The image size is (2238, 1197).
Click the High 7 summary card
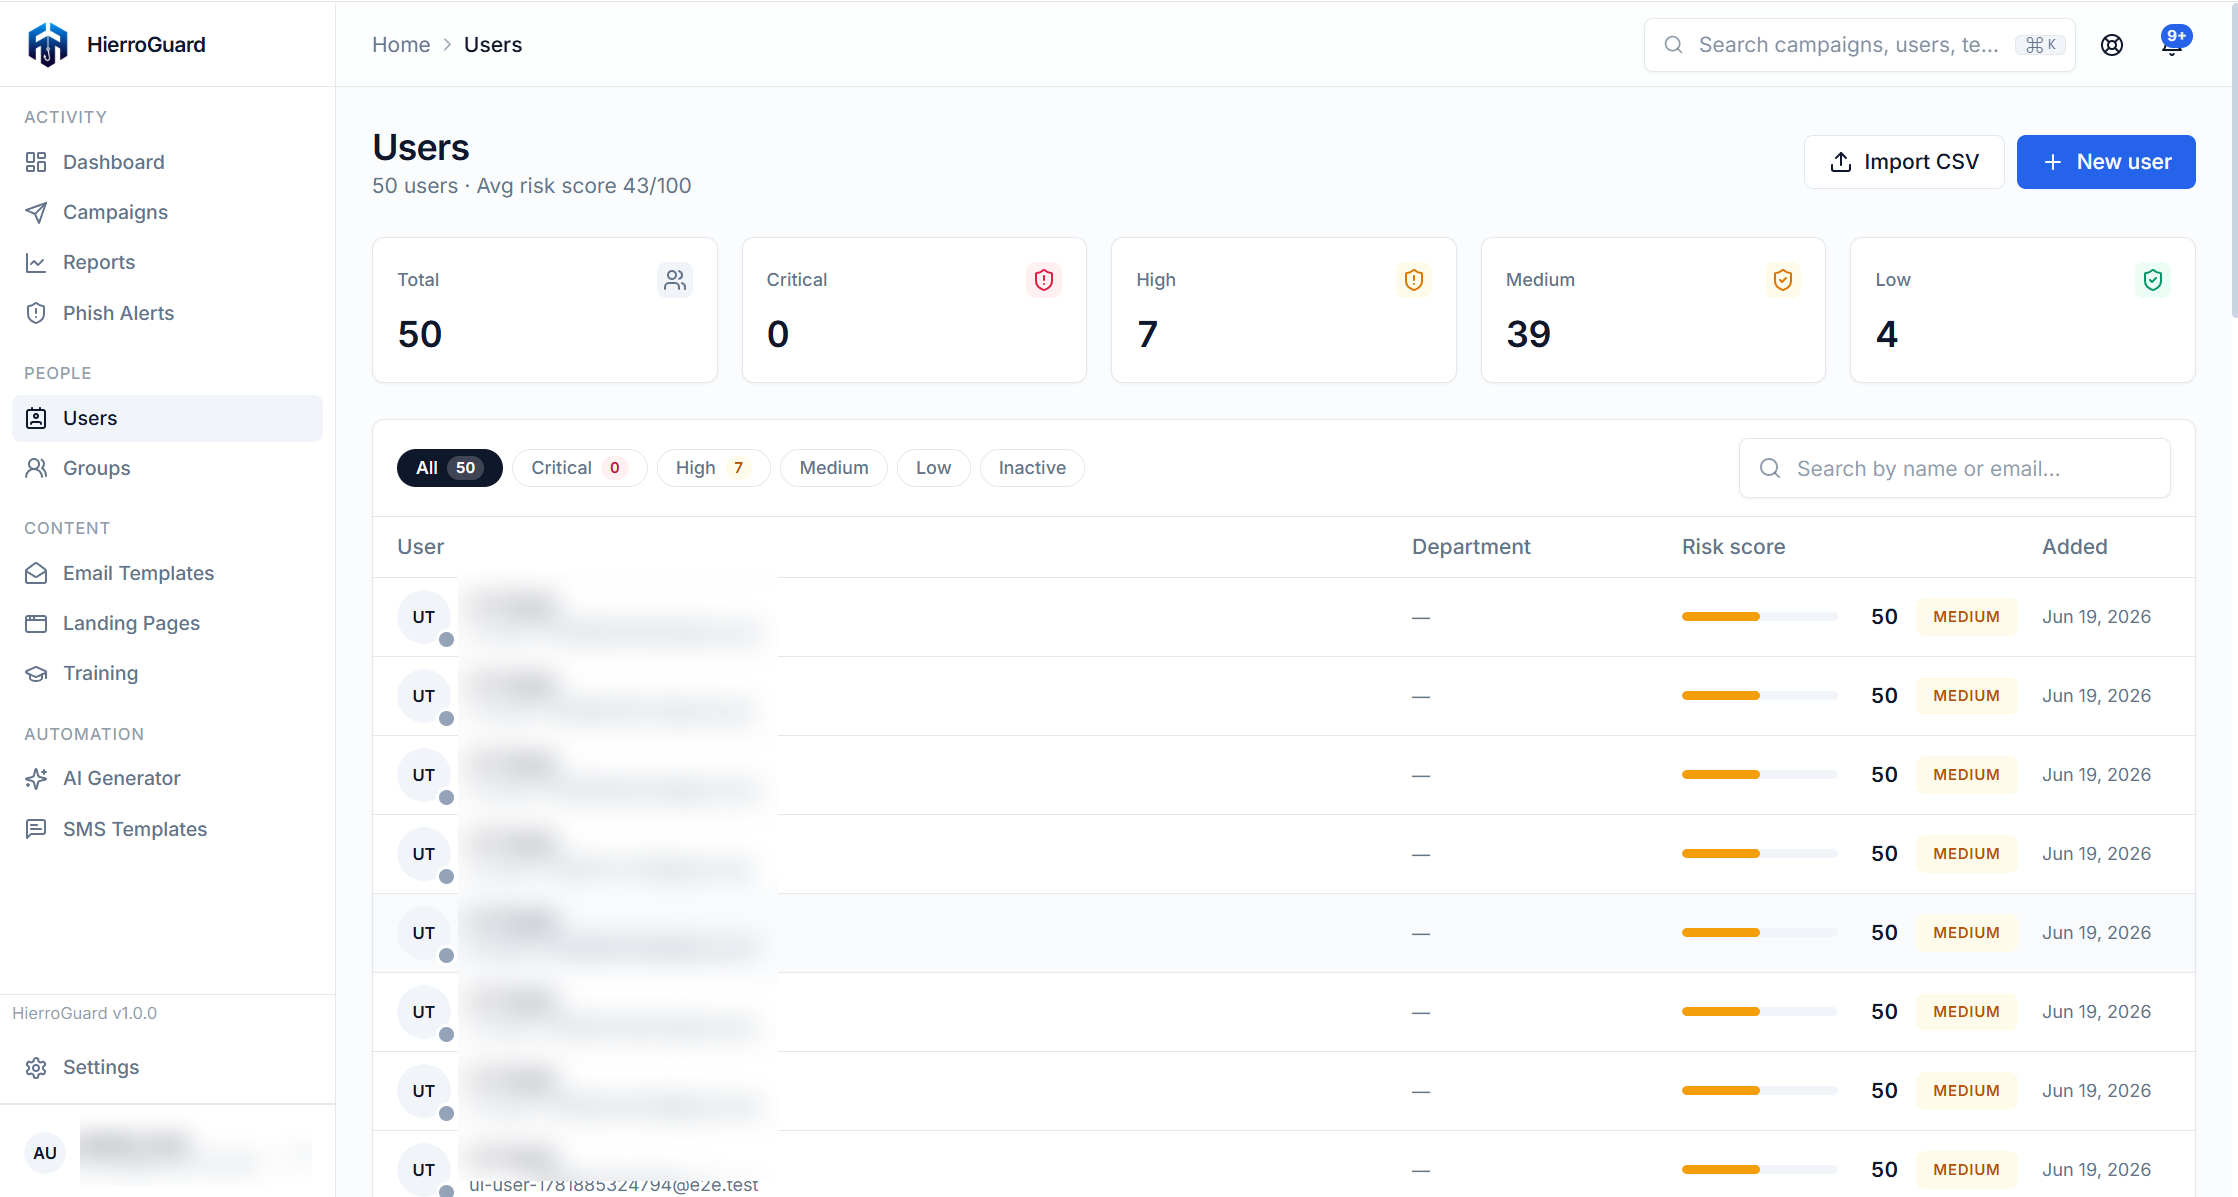point(1284,310)
